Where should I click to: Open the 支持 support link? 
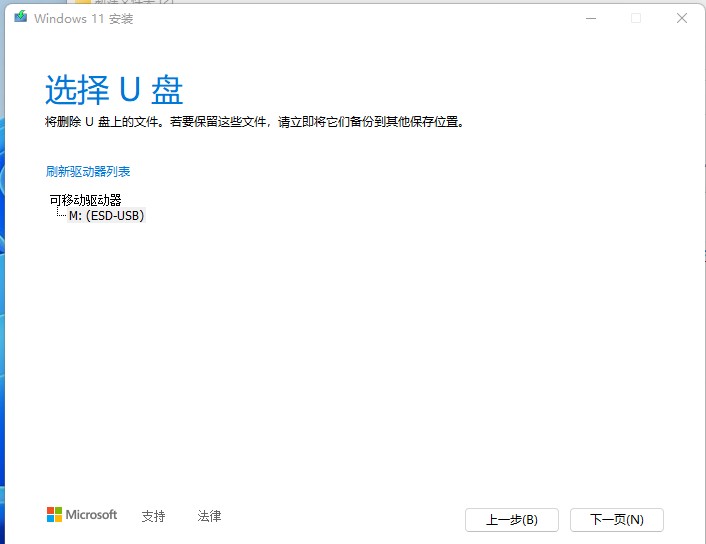click(x=154, y=516)
